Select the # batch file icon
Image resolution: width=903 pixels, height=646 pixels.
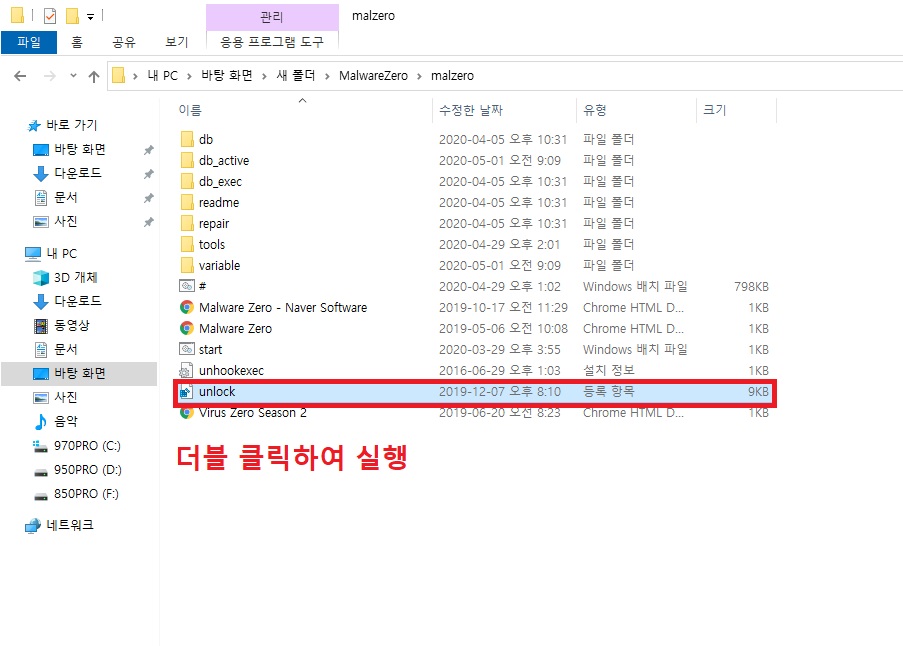click(x=187, y=286)
